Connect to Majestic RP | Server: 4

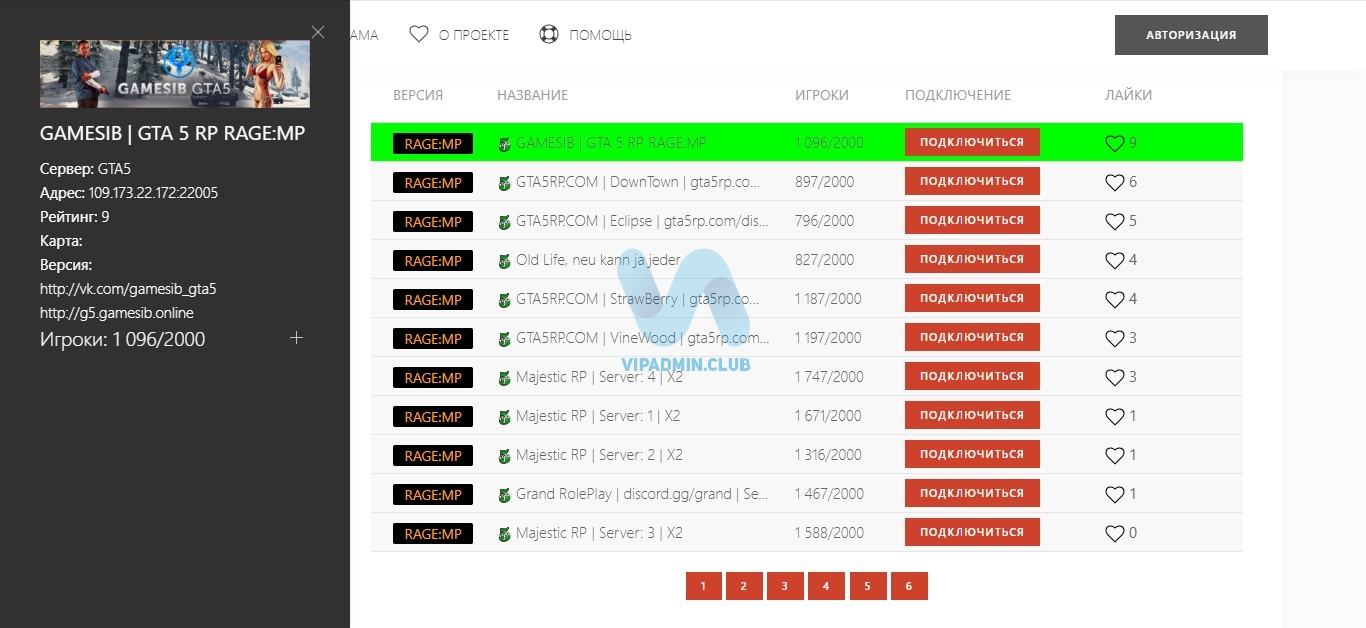pyautogui.click(x=972, y=376)
